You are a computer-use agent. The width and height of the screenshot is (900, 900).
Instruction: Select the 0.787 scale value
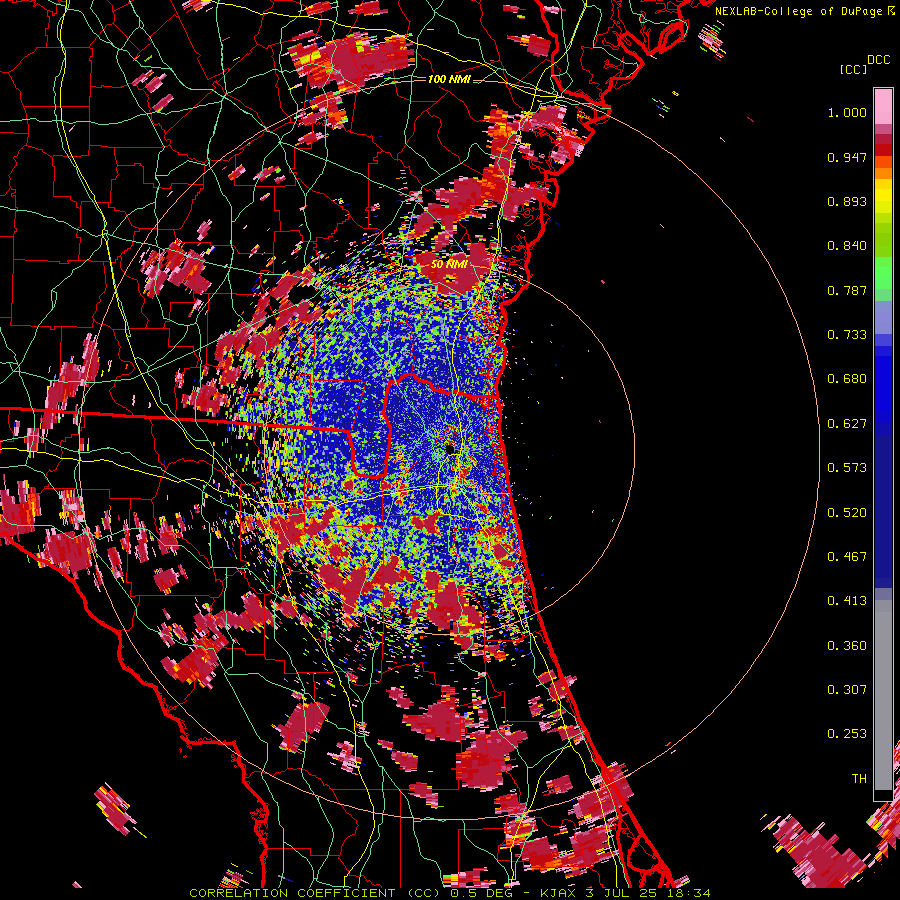847,290
